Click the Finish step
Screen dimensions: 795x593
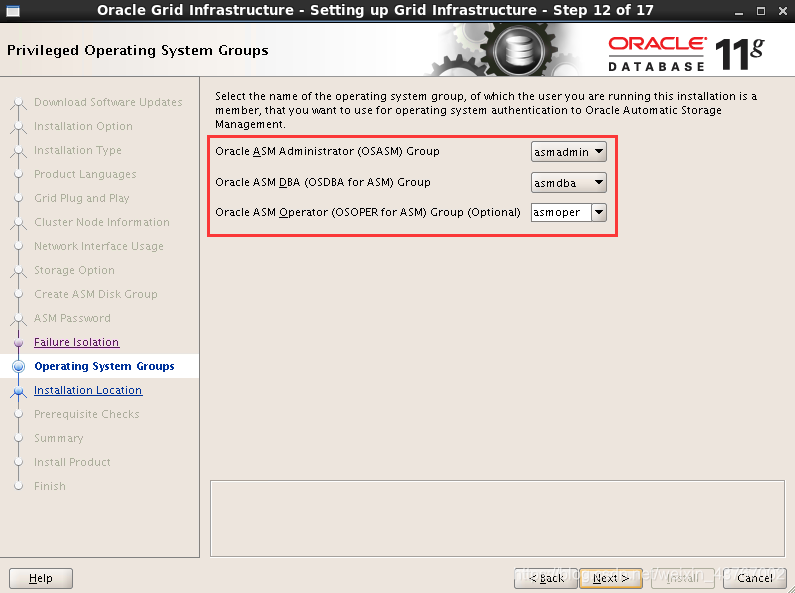50,486
